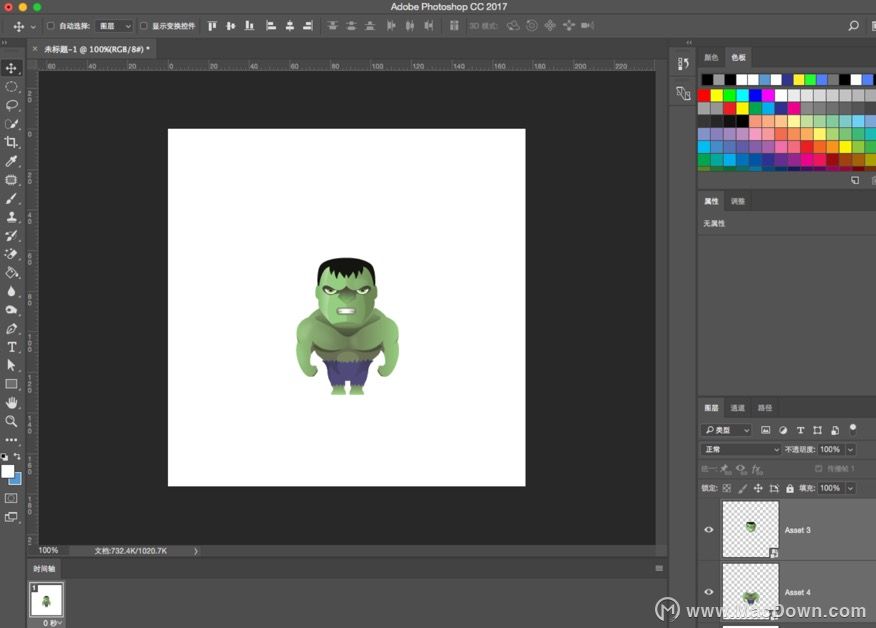Viewport: 876px width, 628px height.
Task: Select the Quick Selection tool
Action: (x=11, y=123)
